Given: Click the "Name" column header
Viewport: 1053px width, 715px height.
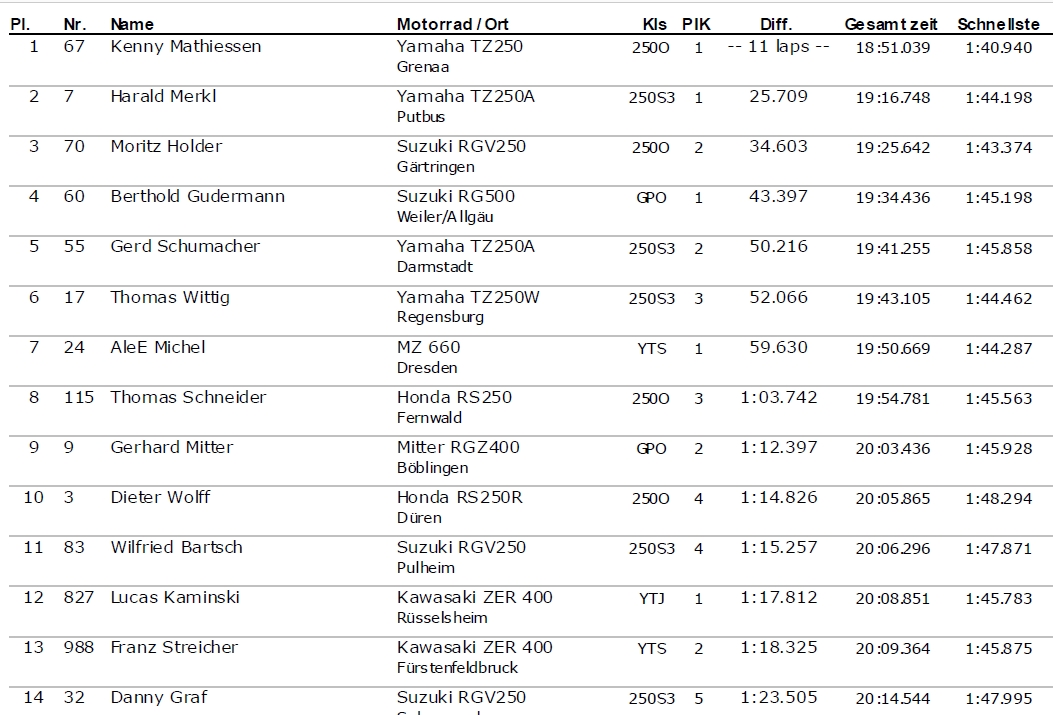Looking at the screenshot, I should click(132, 24).
